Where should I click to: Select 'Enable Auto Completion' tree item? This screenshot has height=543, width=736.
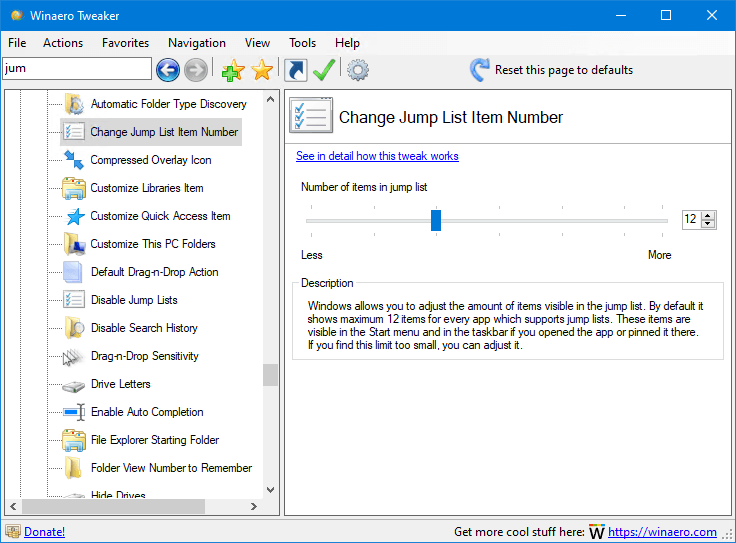[x=147, y=412]
